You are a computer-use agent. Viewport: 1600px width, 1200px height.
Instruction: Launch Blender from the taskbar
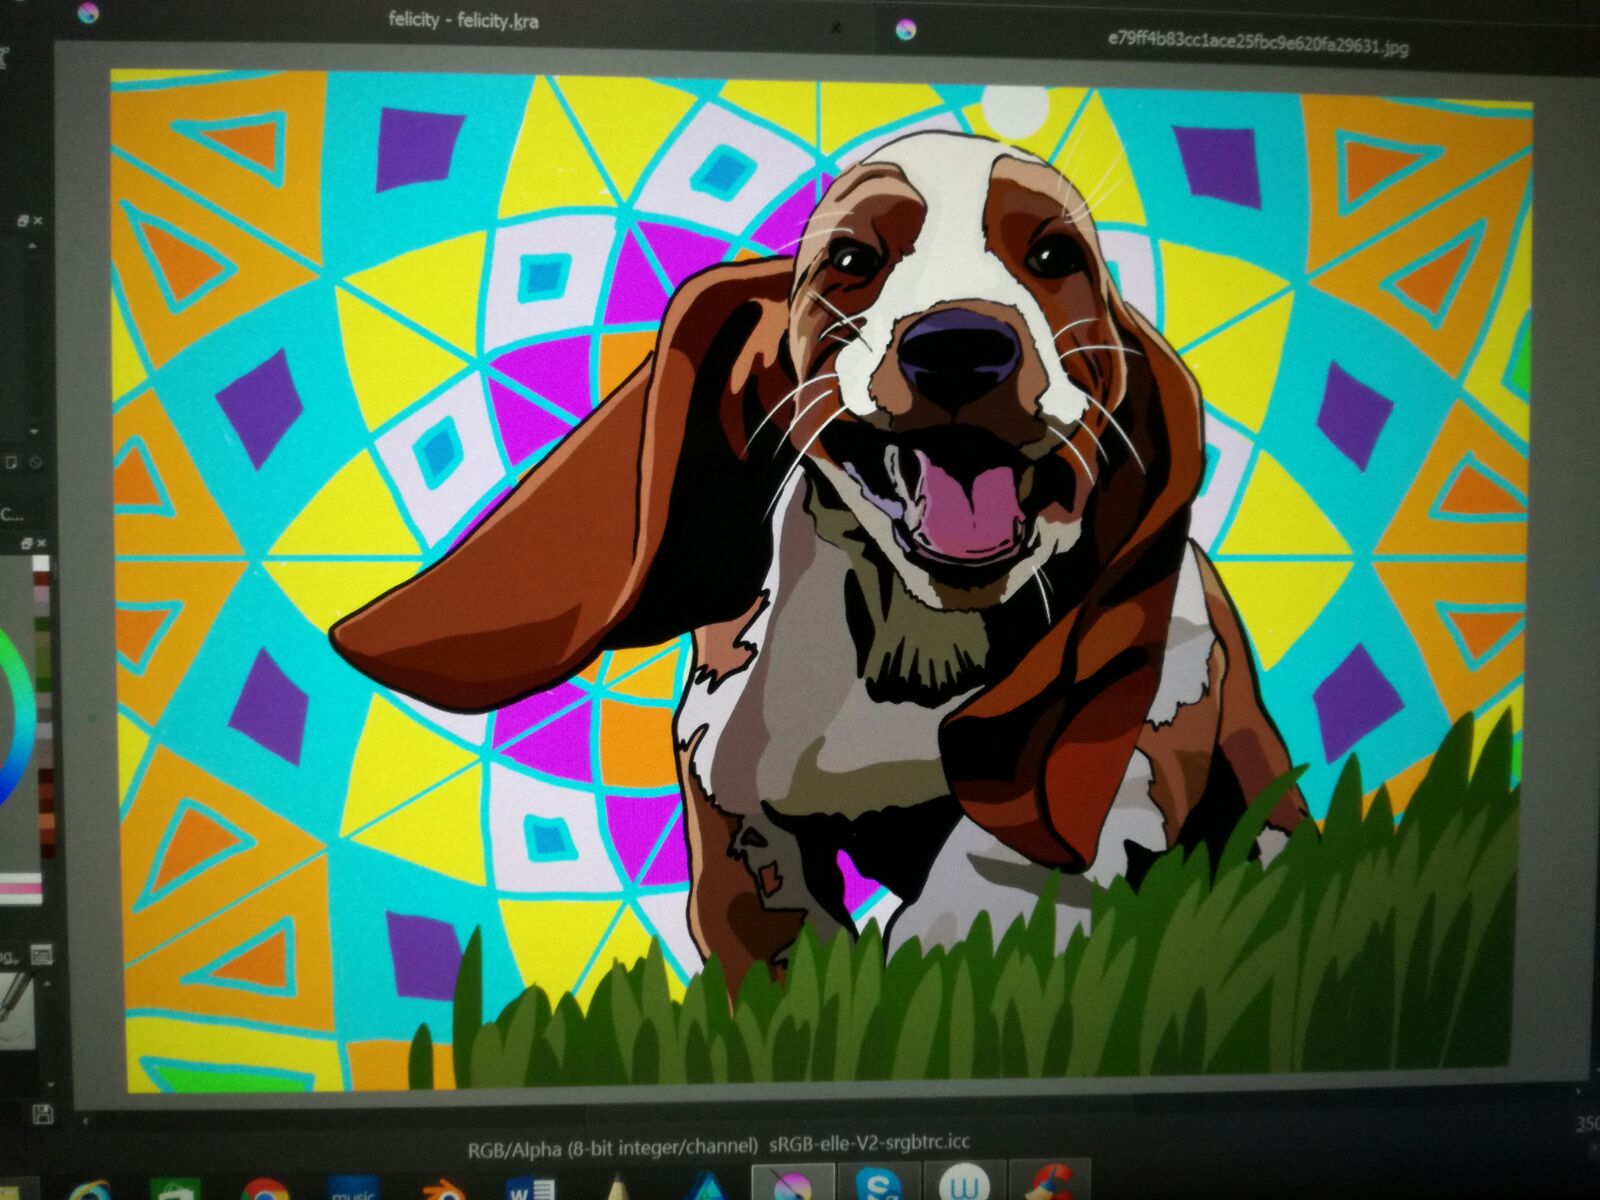coord(445,1188)
